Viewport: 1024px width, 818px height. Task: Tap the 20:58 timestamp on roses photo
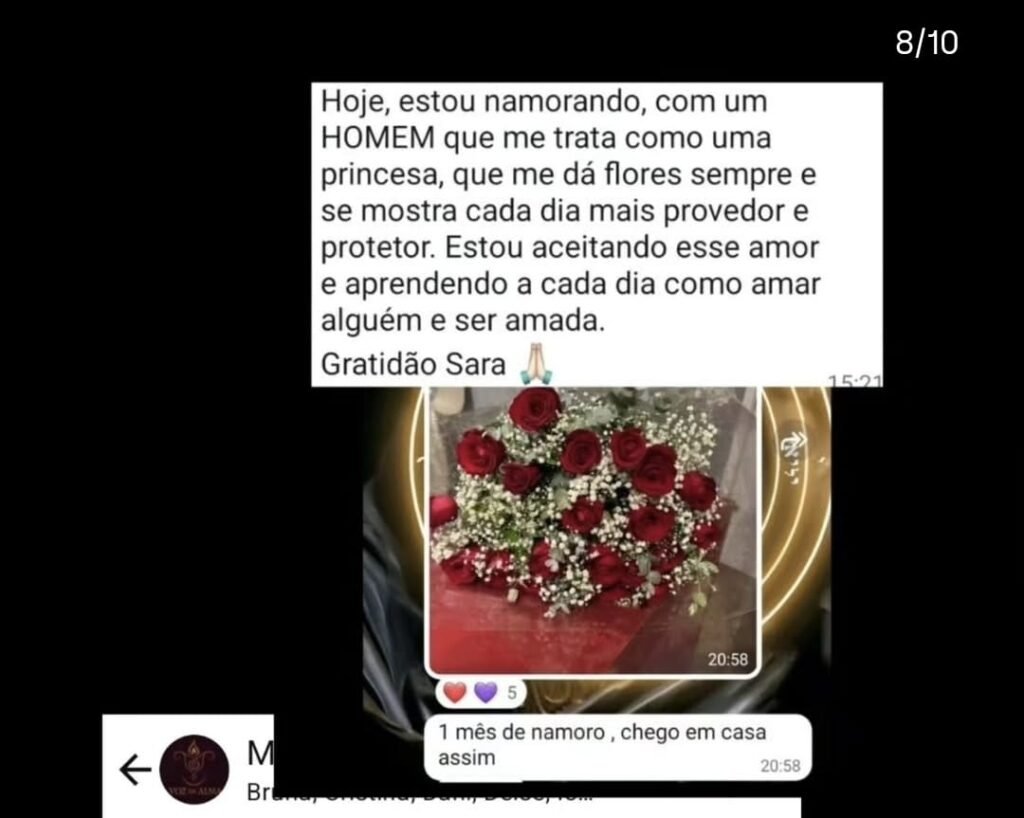pyautogui.click(x=728, y=659)
